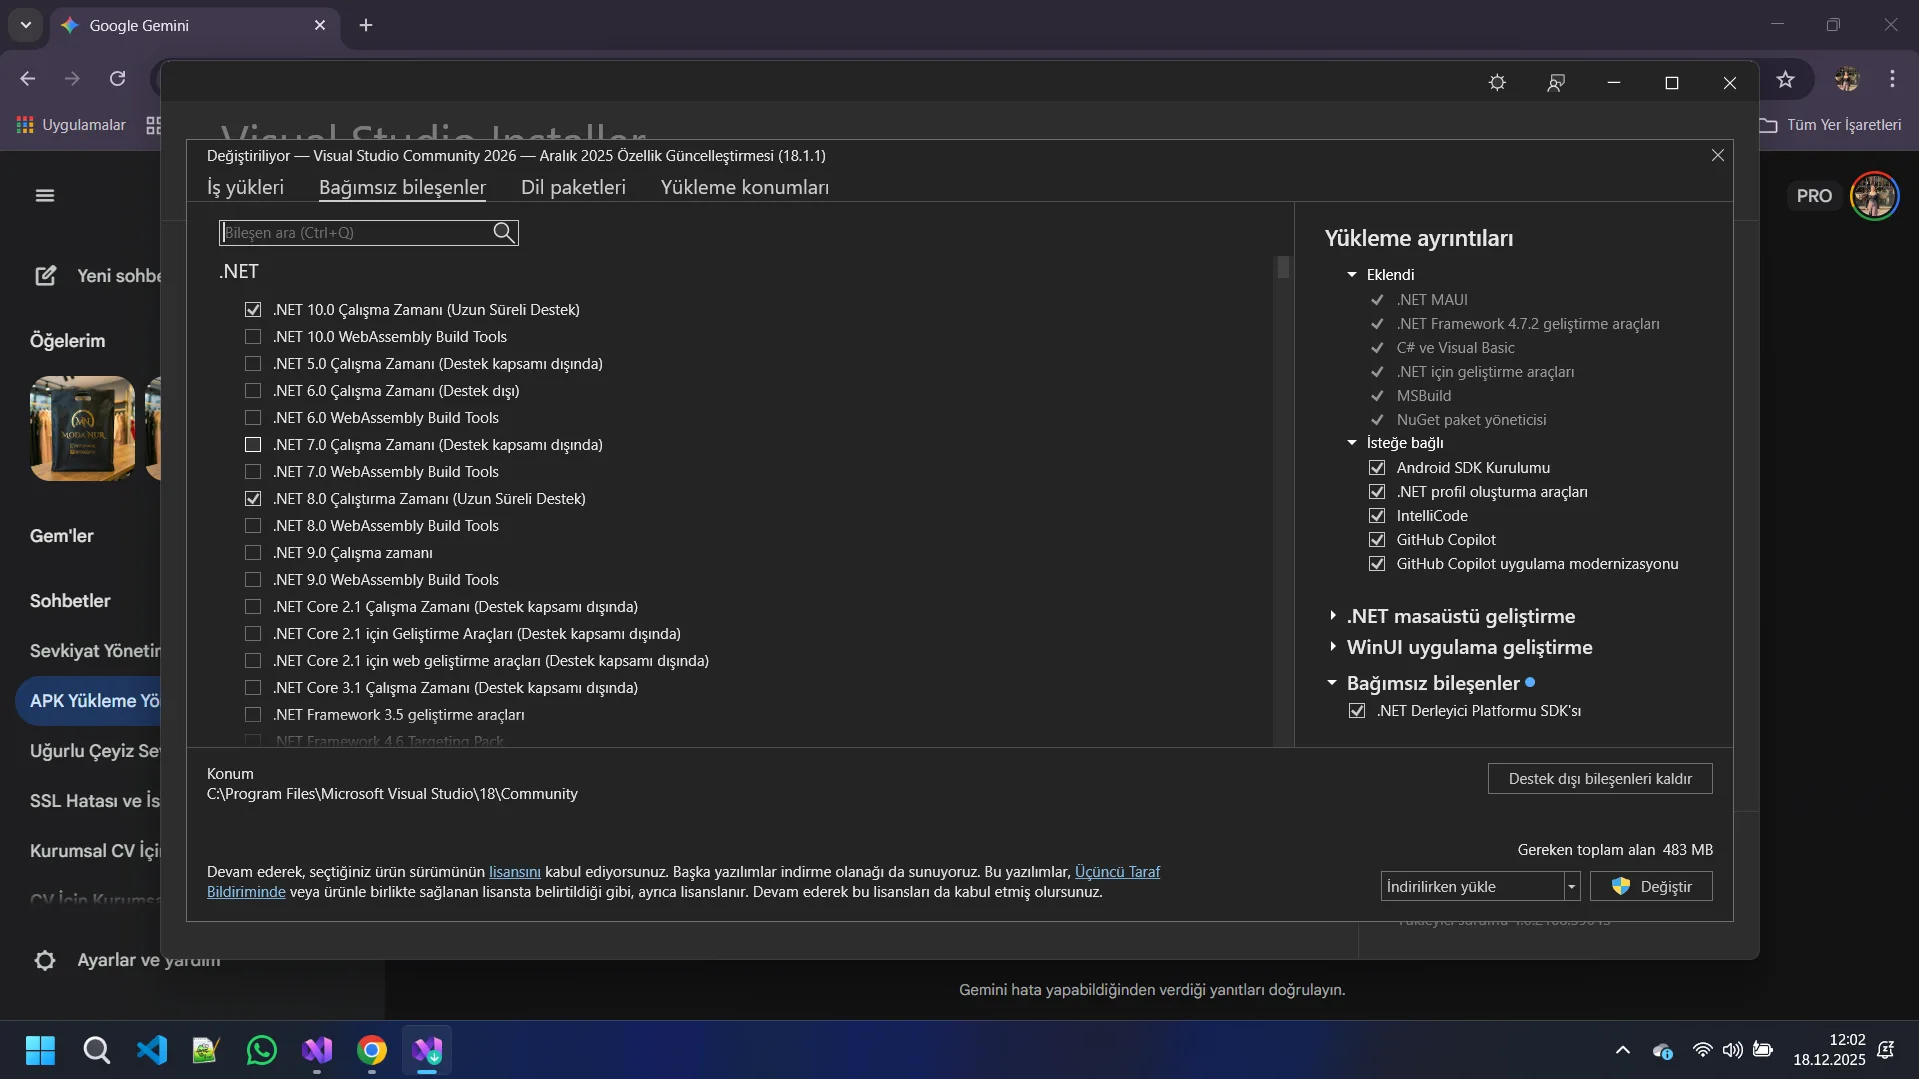This screenshot has height=1079, width=1919.
Task: Close the Visual Studio Community modify dialog
Action: [x=1718, y=155]
